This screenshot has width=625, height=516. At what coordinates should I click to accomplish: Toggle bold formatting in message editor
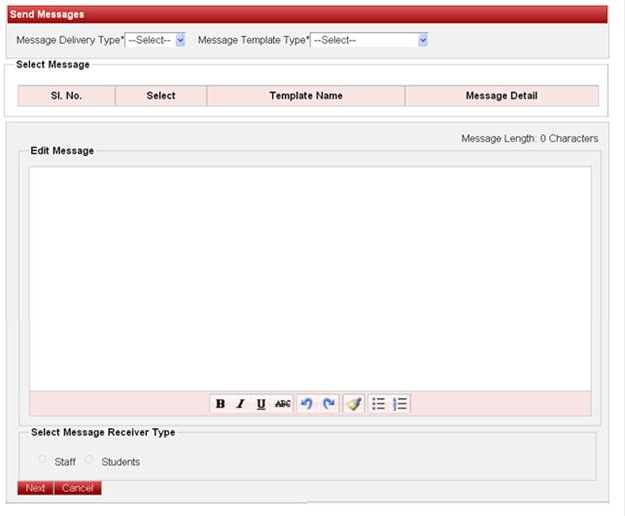pos(220,404)
